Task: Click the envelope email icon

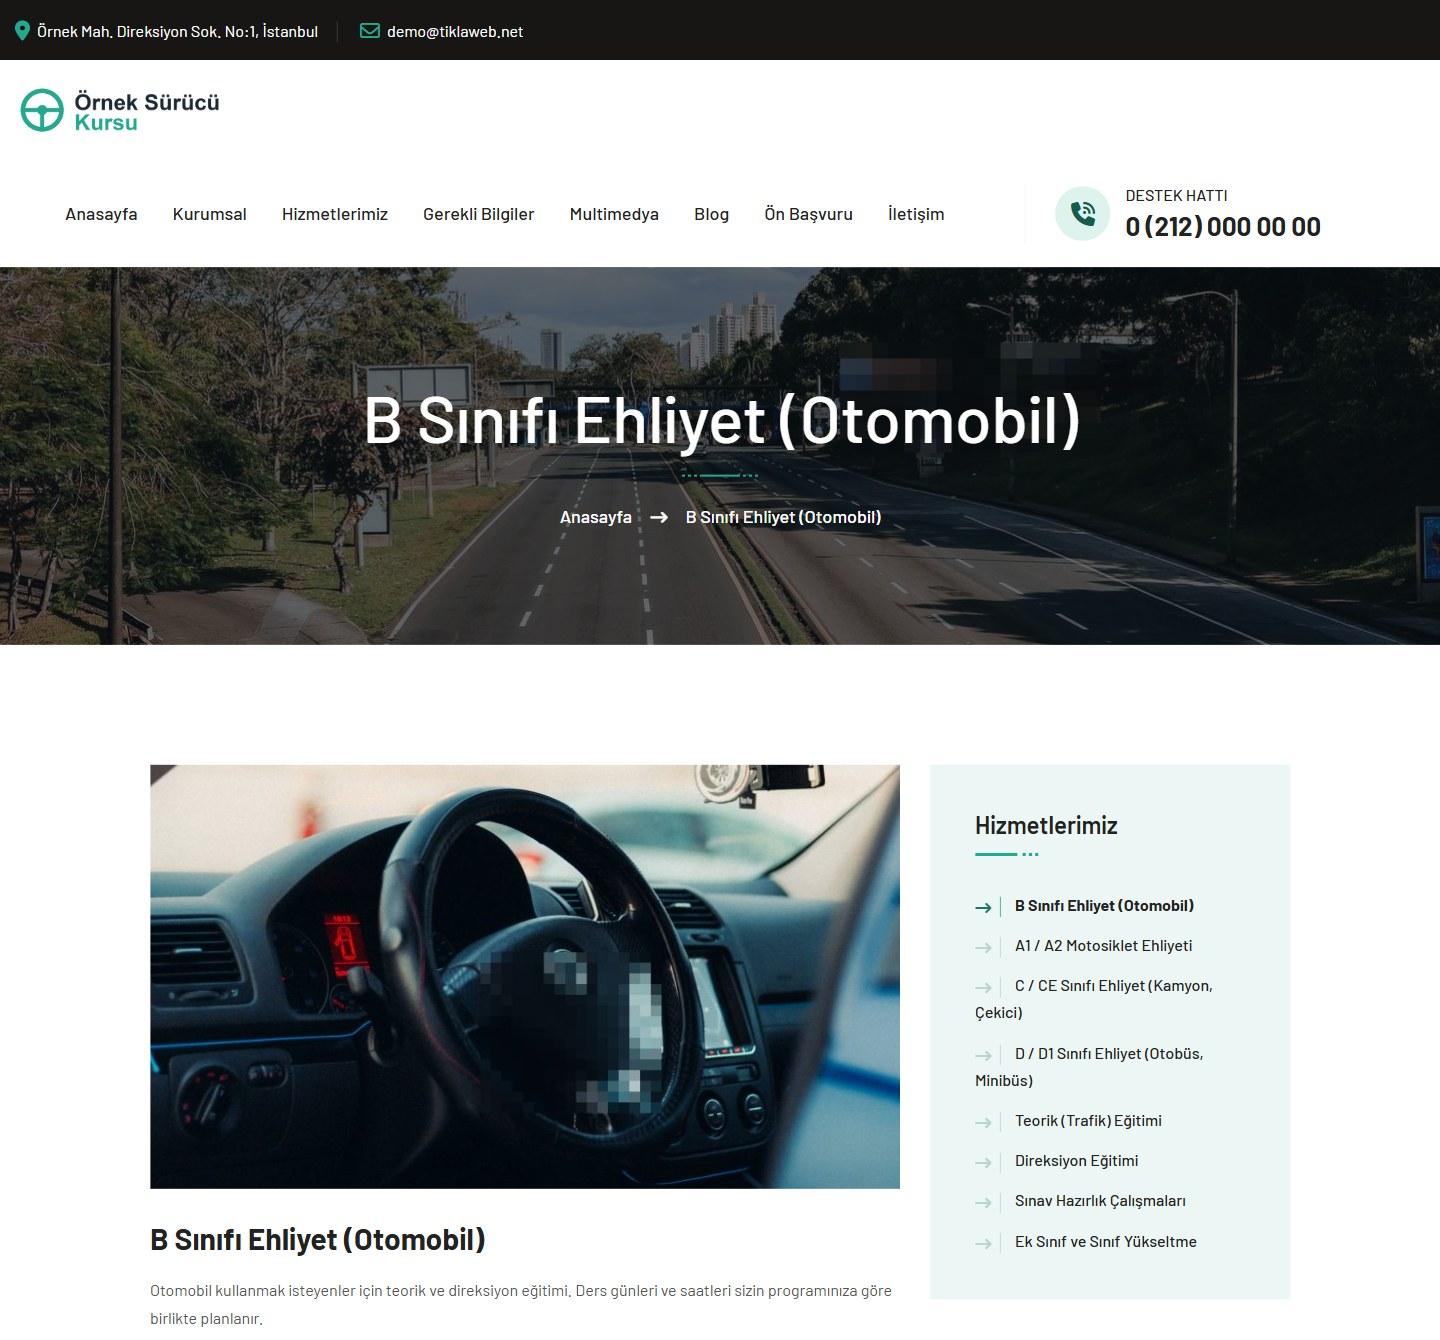Action: pyautogui.click(x=369, y=31)
